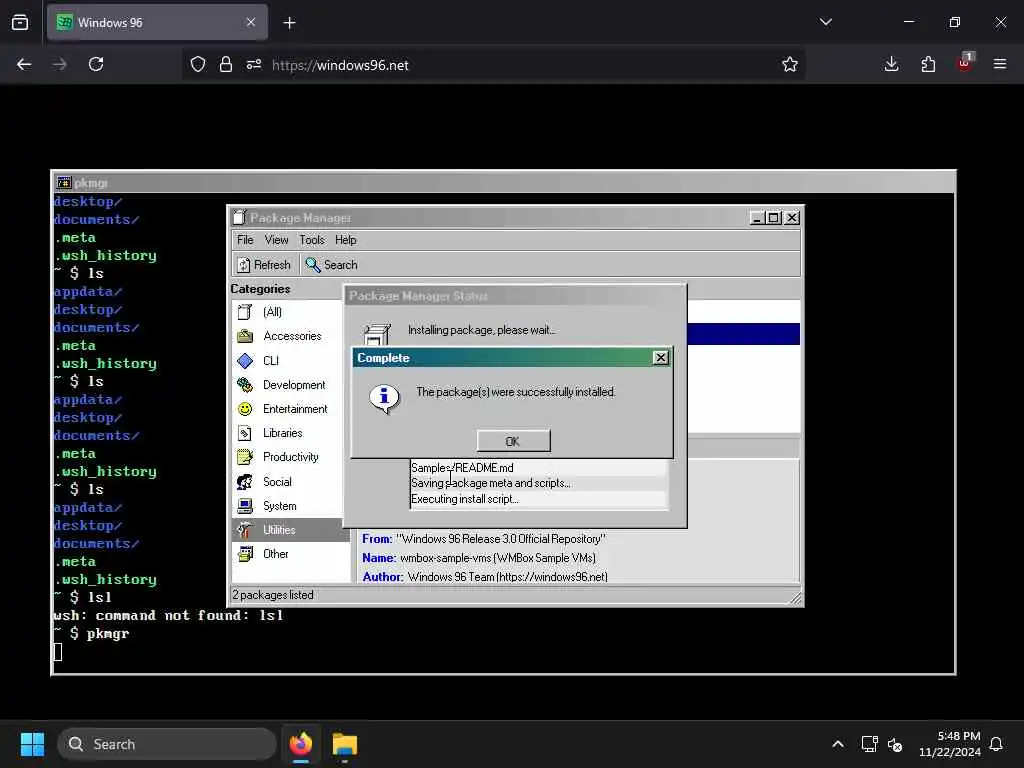Screen dimensions: 1024x768
Task: Click '2 packages listed' status bar text
Action: click(273, 595)
